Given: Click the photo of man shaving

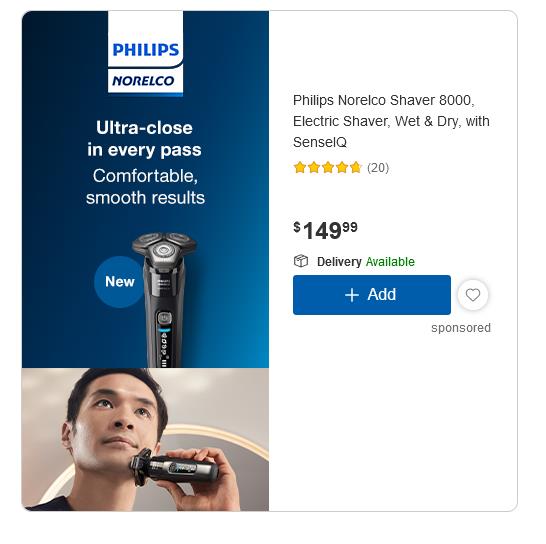Looking at the screenshot, I should (x=145, y=439).
